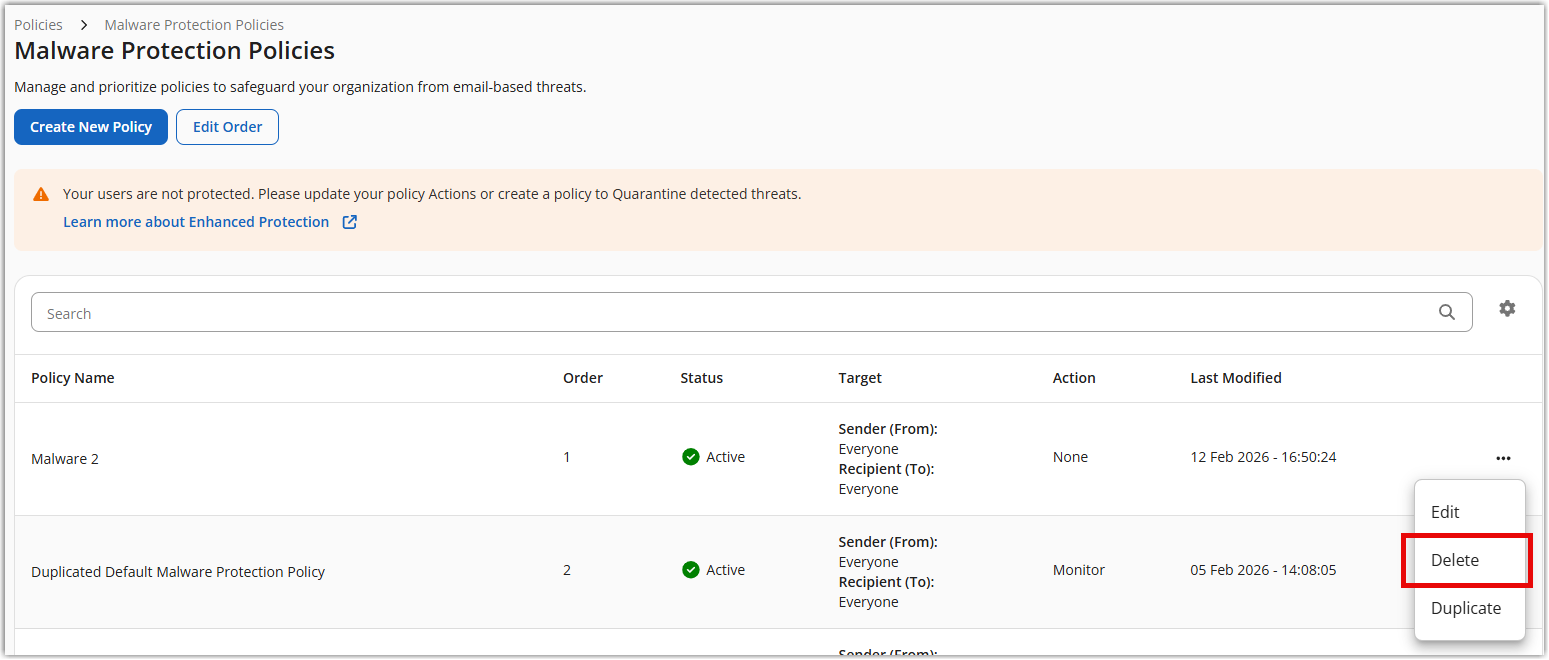
Task: Click the orange warning triangle icon
Action: coord(41,195)
